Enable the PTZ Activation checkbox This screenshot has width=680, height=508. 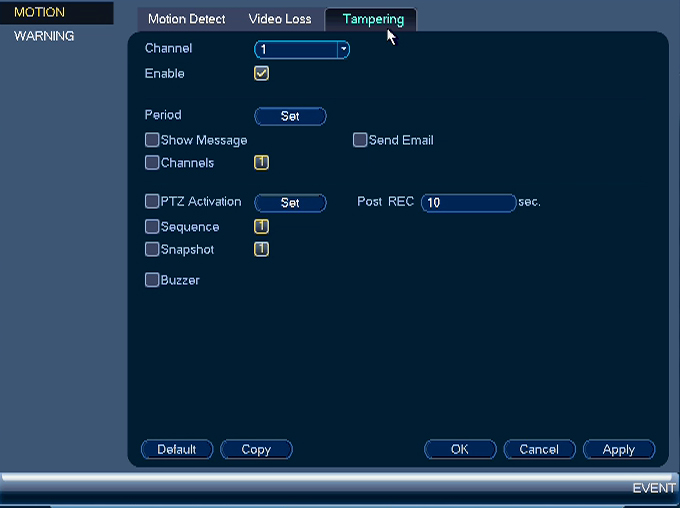152,201
